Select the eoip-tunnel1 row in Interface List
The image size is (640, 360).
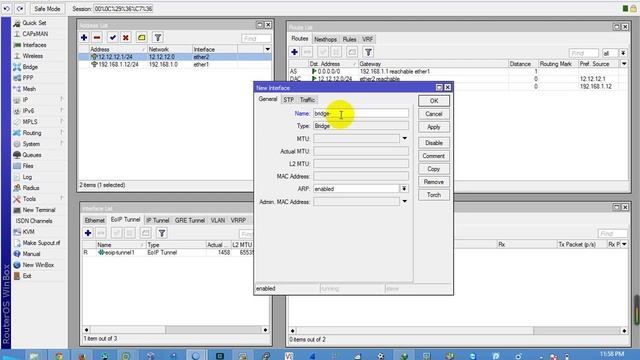(x=168, y=253)
